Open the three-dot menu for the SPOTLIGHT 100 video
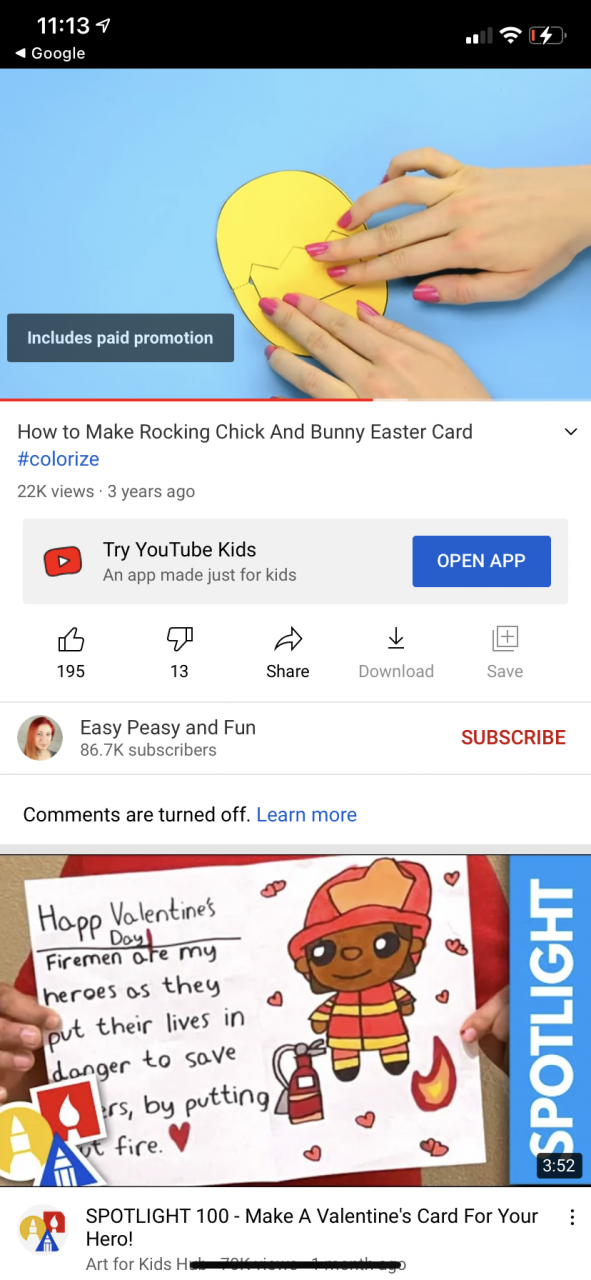The image size is (591, 1280). click(572, 1217)
